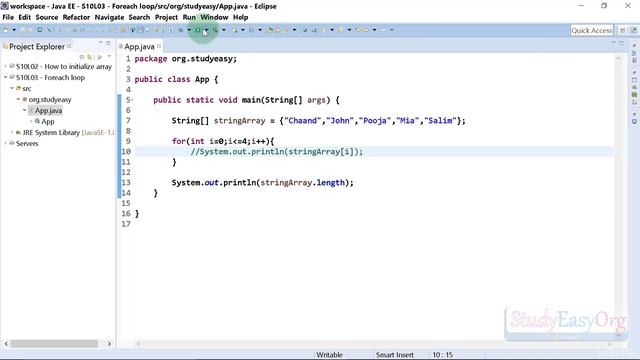Screen dimensions: 640x360
Task: Click the Smart Insert status bar entry
Action: pyautogui.click(x=395, y=355)
